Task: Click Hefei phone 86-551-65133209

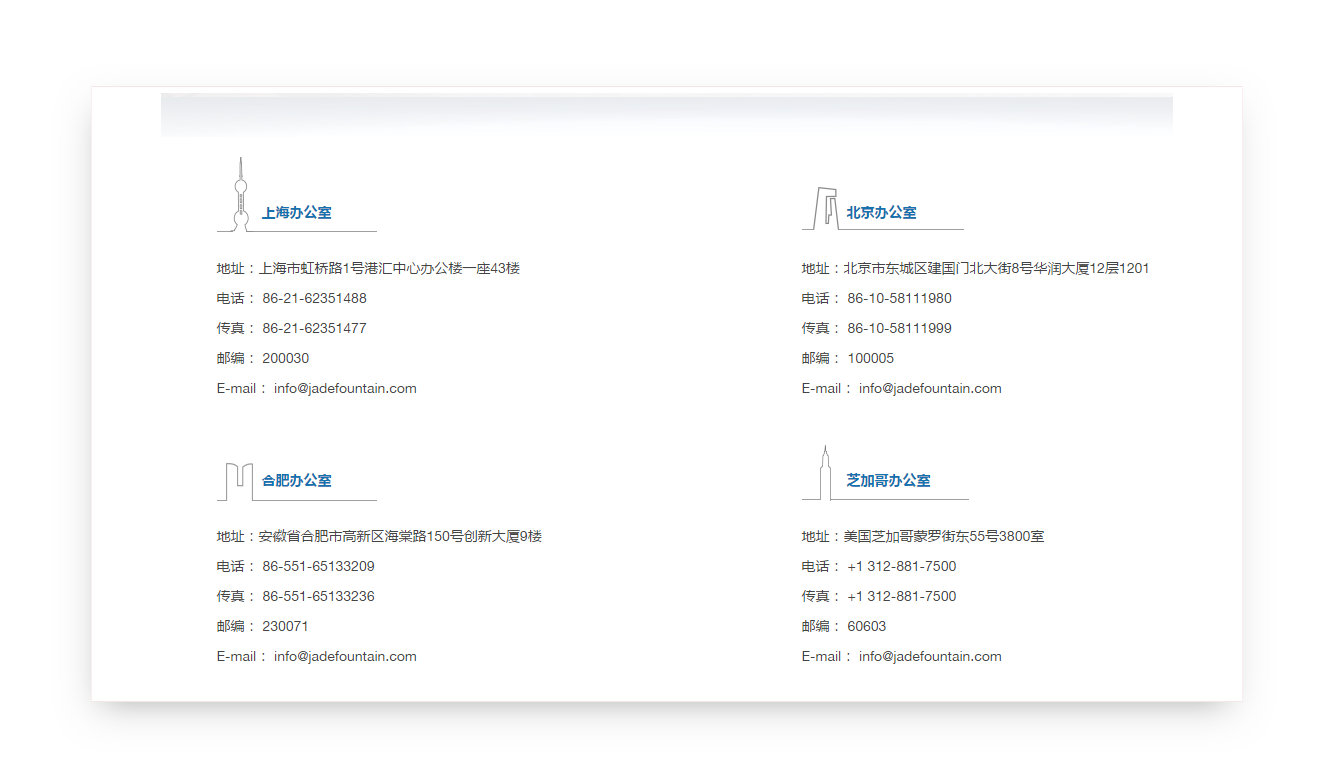Action: pos(319,567)
